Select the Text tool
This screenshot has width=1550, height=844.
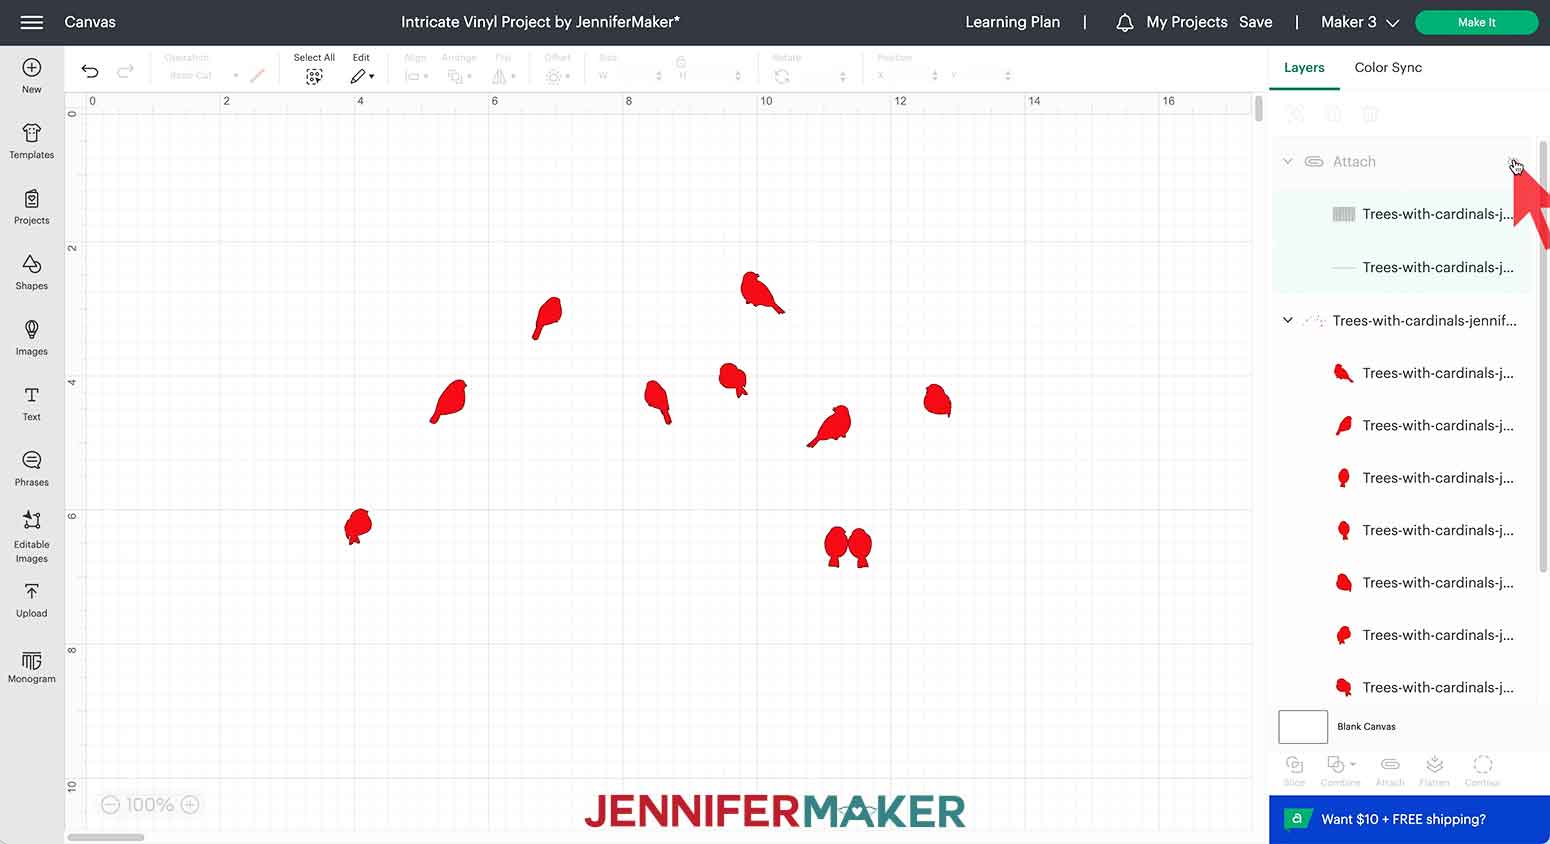pos(32,403)
